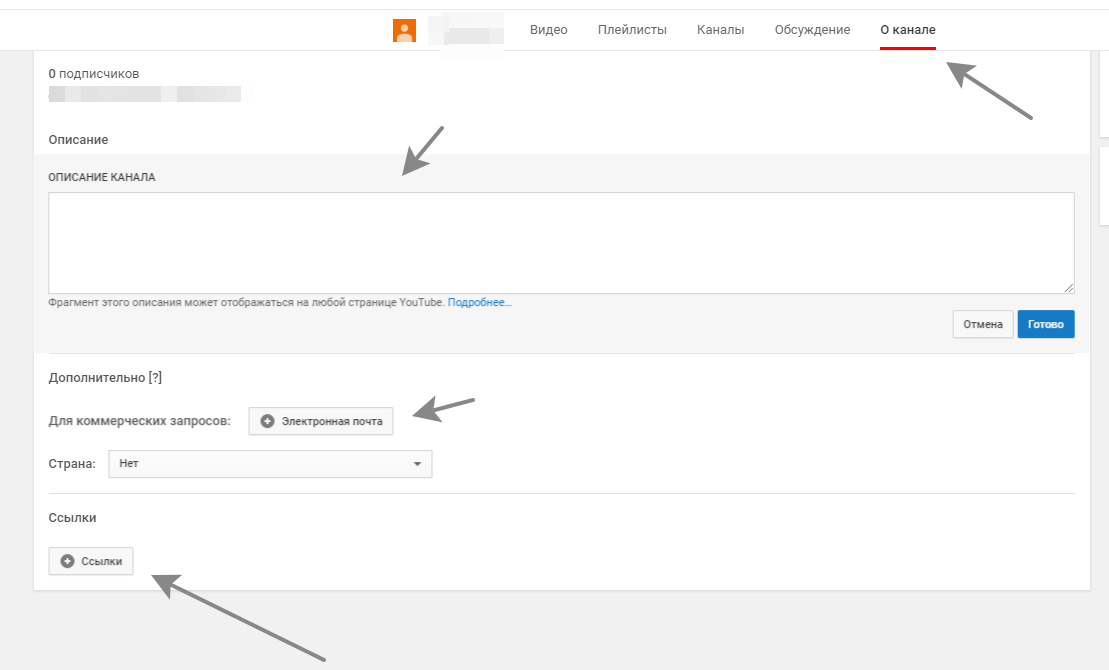
Task: Select the О канале tab
Action: (x=908, y=30)
